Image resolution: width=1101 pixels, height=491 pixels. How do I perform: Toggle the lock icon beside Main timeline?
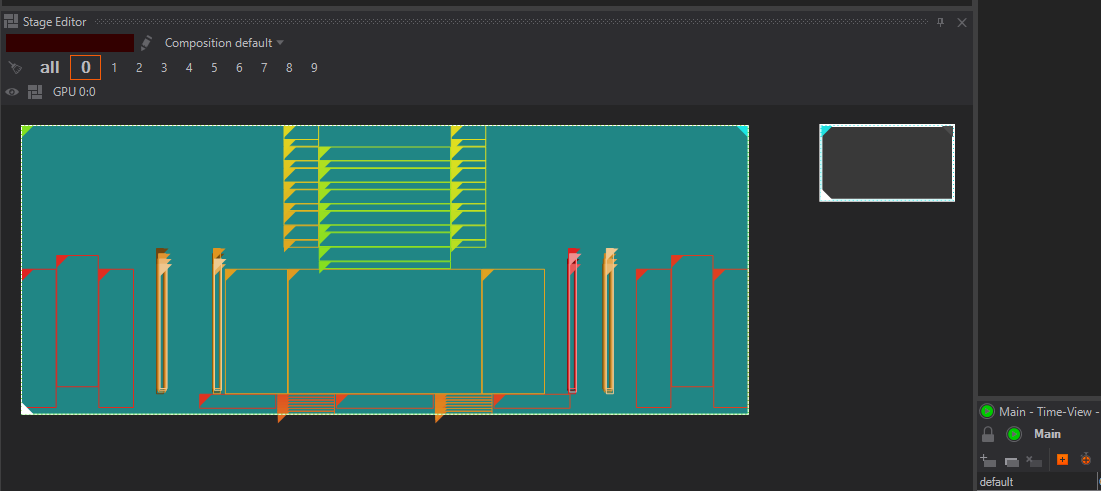(x=988, y=434)
